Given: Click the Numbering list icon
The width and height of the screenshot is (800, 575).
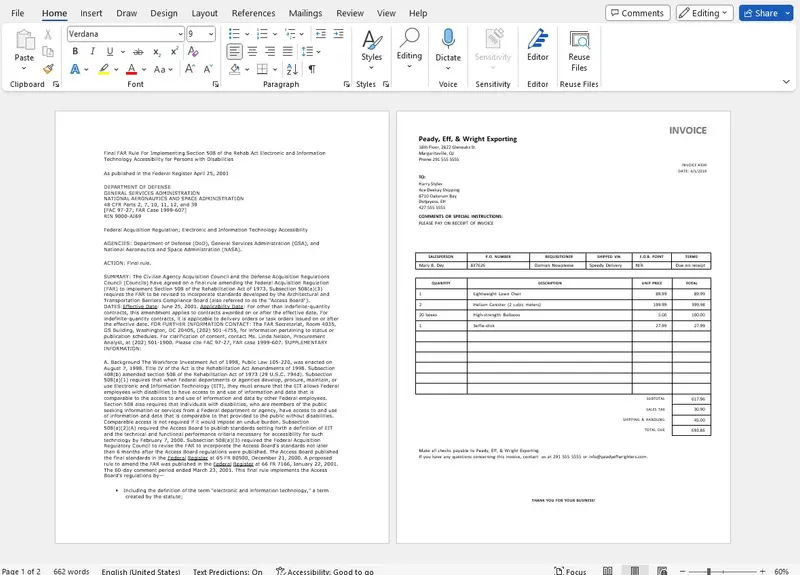Looking at the screenshot, I should coord(262,34).
